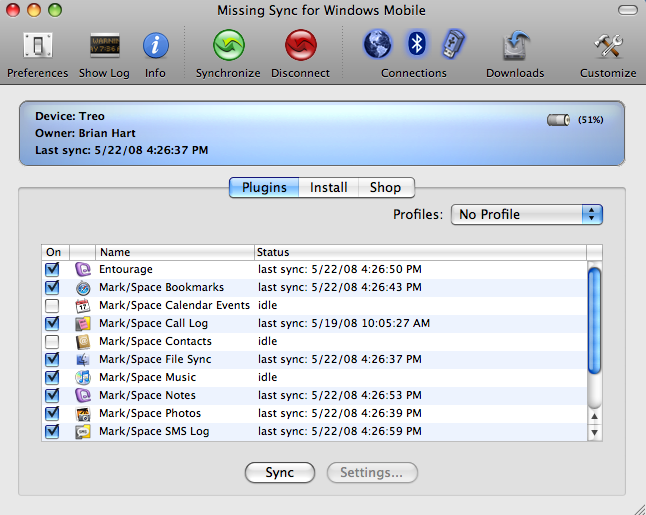Open the Info icon
The image size is (646, 515).
[x=155, y=46]
